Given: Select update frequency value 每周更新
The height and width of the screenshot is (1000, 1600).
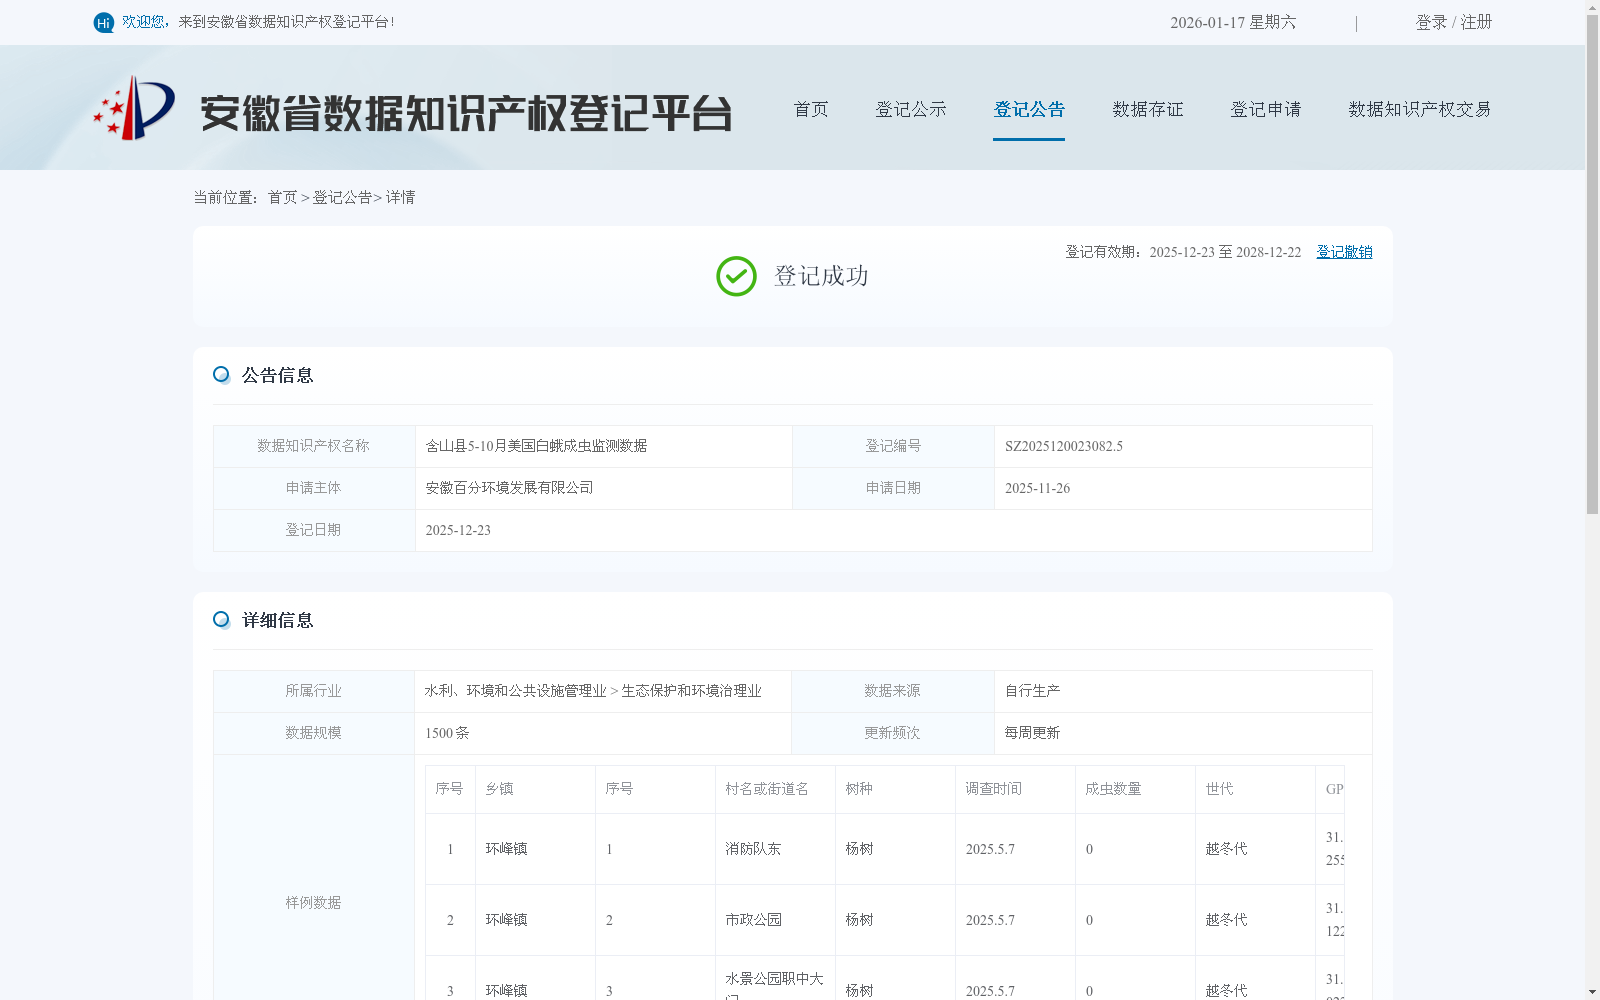Looking at the screenshot, I should [x=1032, y=733].
